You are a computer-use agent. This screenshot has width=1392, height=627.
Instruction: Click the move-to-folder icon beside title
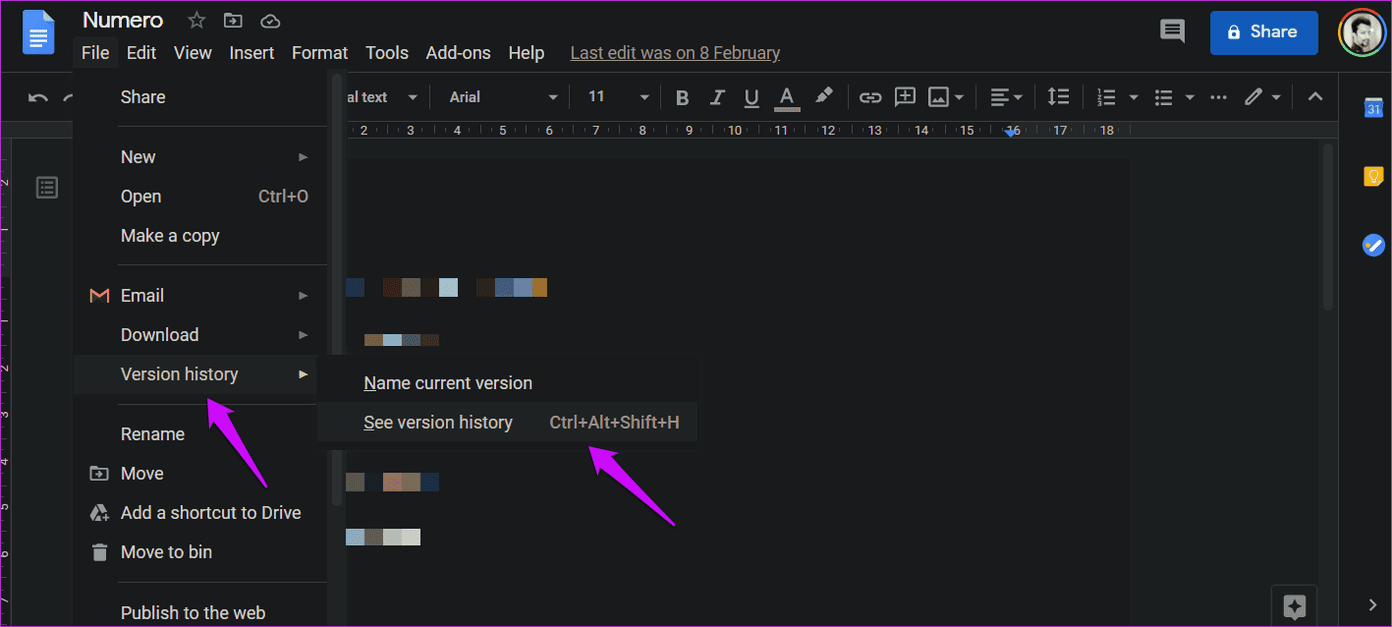point(233,21)
